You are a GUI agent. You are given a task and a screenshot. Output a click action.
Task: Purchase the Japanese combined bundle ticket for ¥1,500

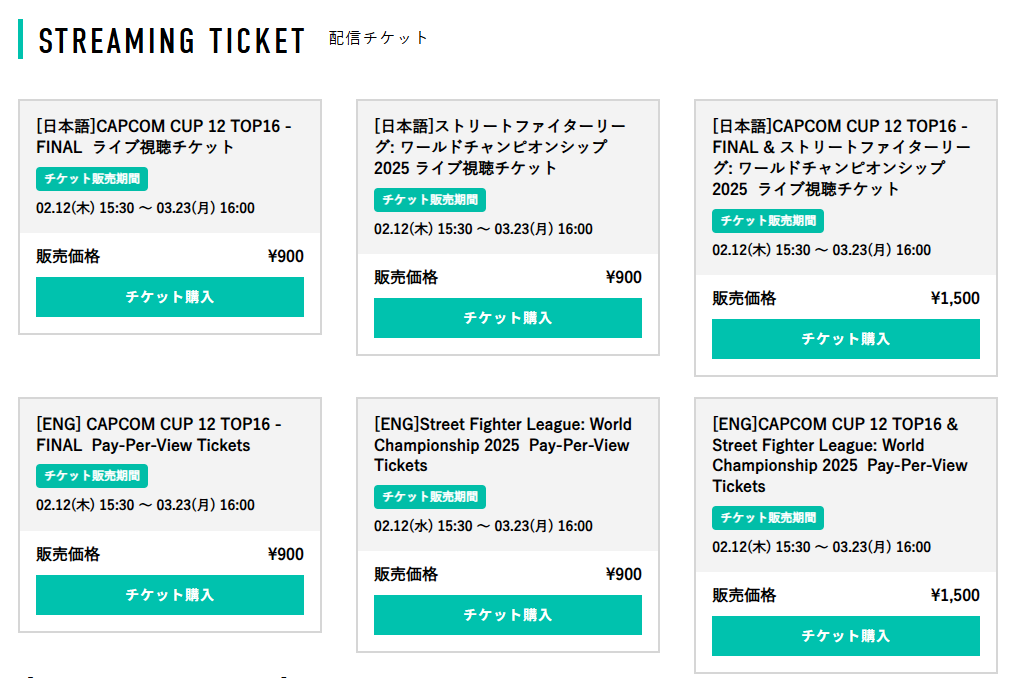click(845, 339)
